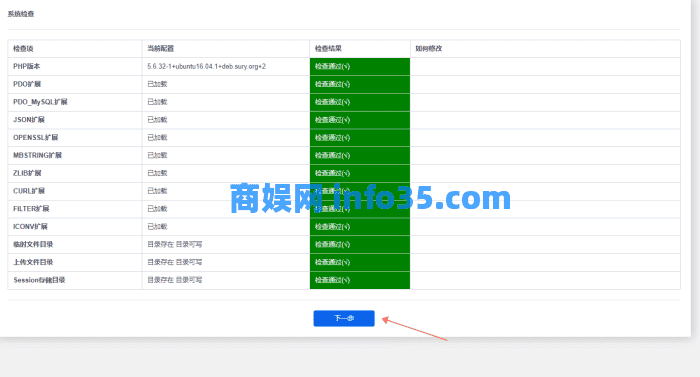Click 目录存在 目录可写 in 临时文件目录 row
Screen dimensions: 700x377
pyautogui.click(x=175, y=244)
